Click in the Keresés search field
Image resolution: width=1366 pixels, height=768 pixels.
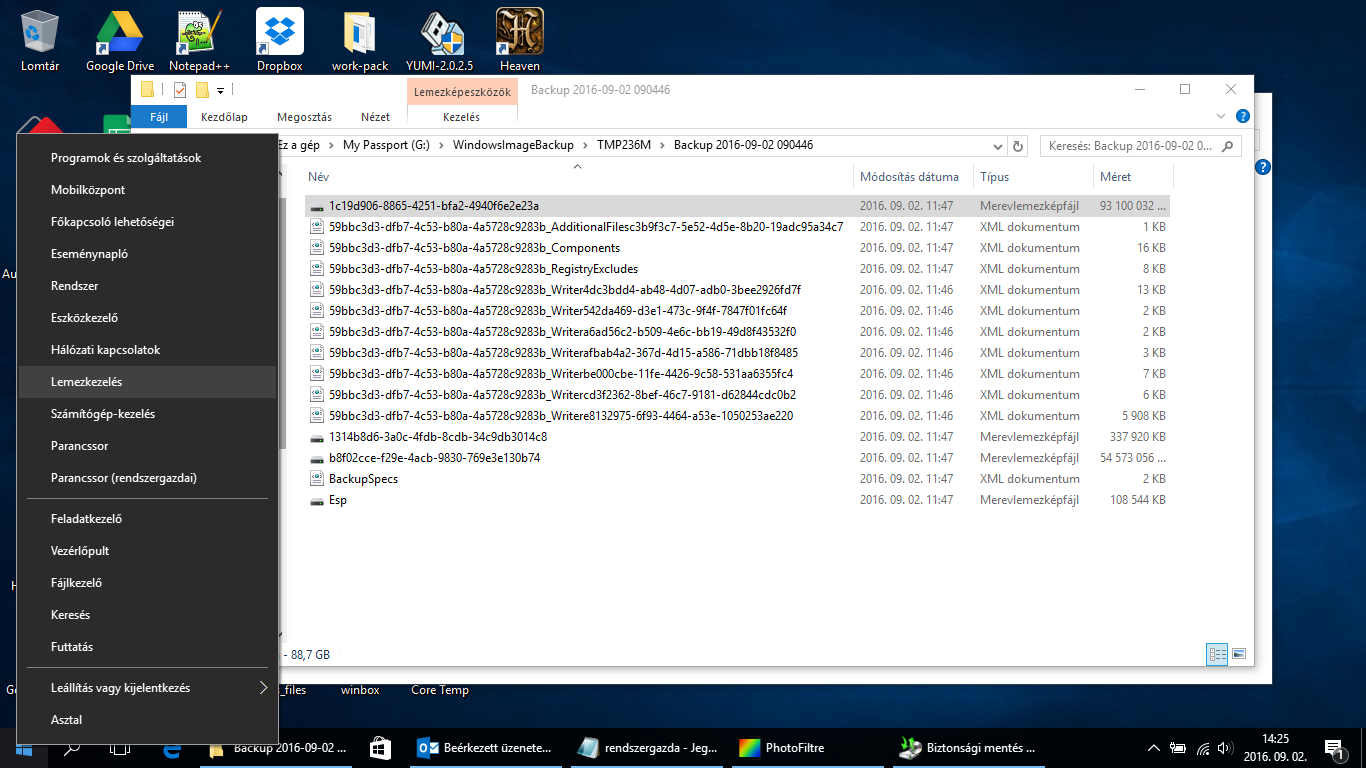click(x=1130, y=146)
